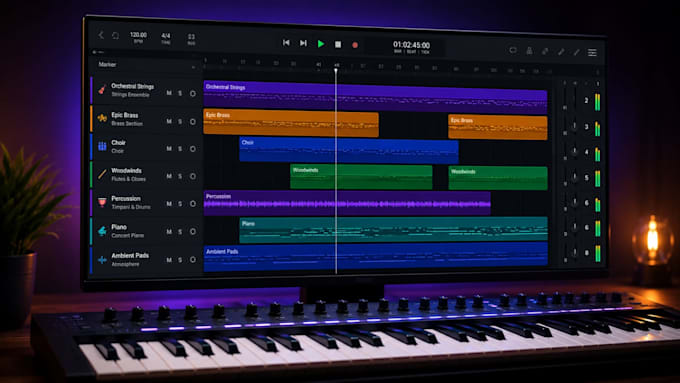Skip to the next marker in transport
Viewport: 680px width, 383px height.
point(303,43)
